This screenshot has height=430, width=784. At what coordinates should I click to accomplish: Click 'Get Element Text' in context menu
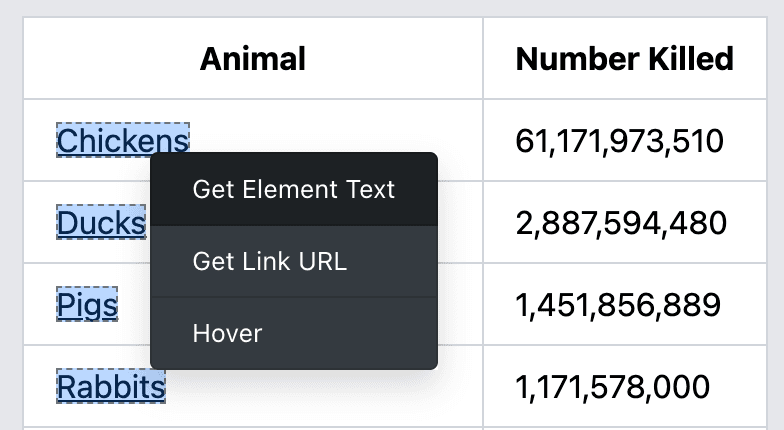click(293, 189)
